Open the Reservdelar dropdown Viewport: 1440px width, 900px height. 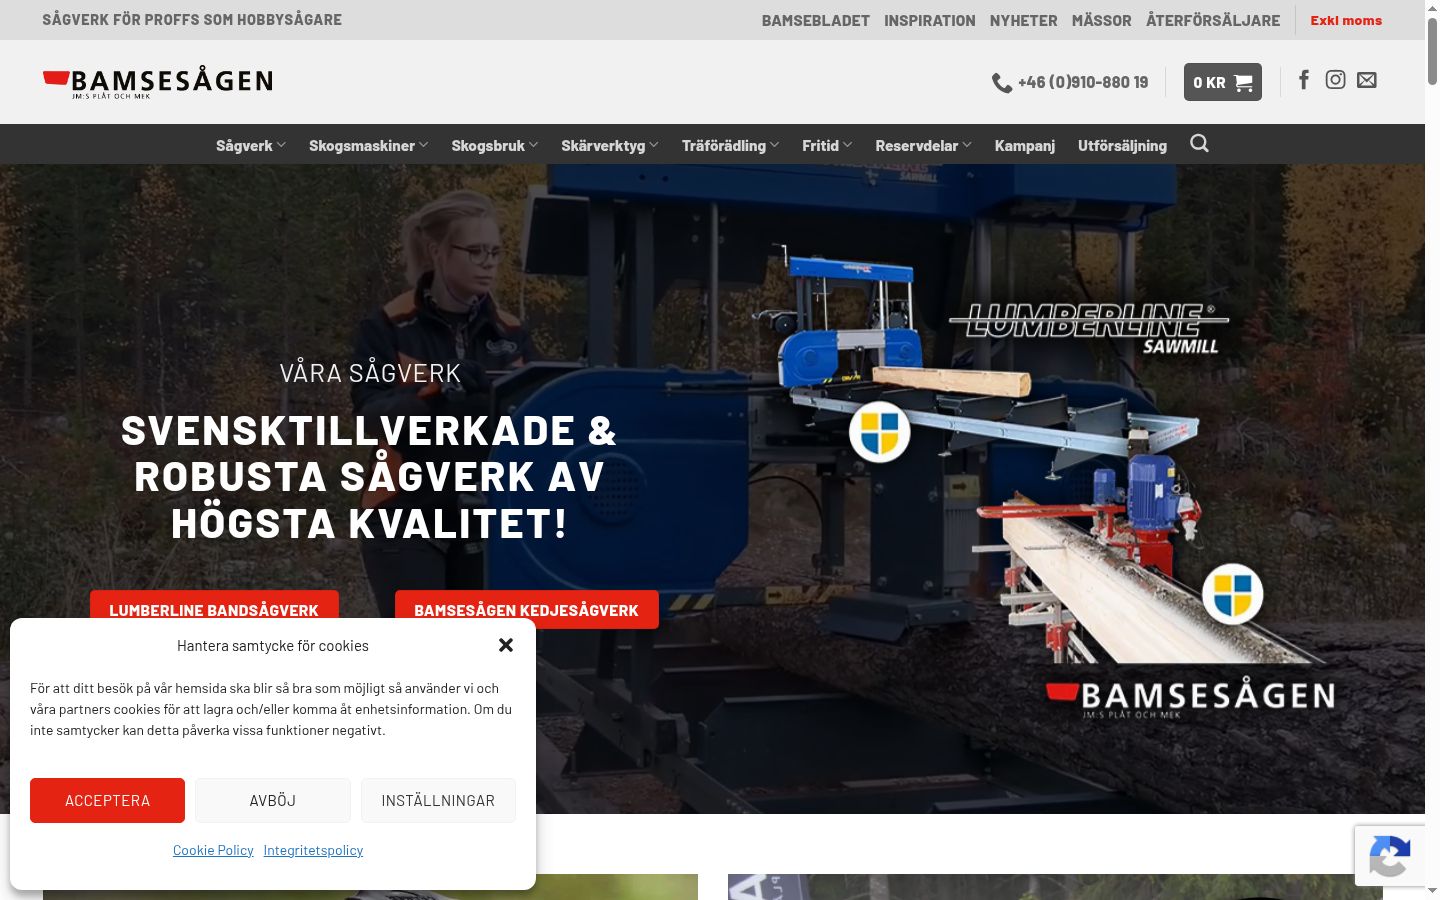pyautogui.click(x=924, y=145)
